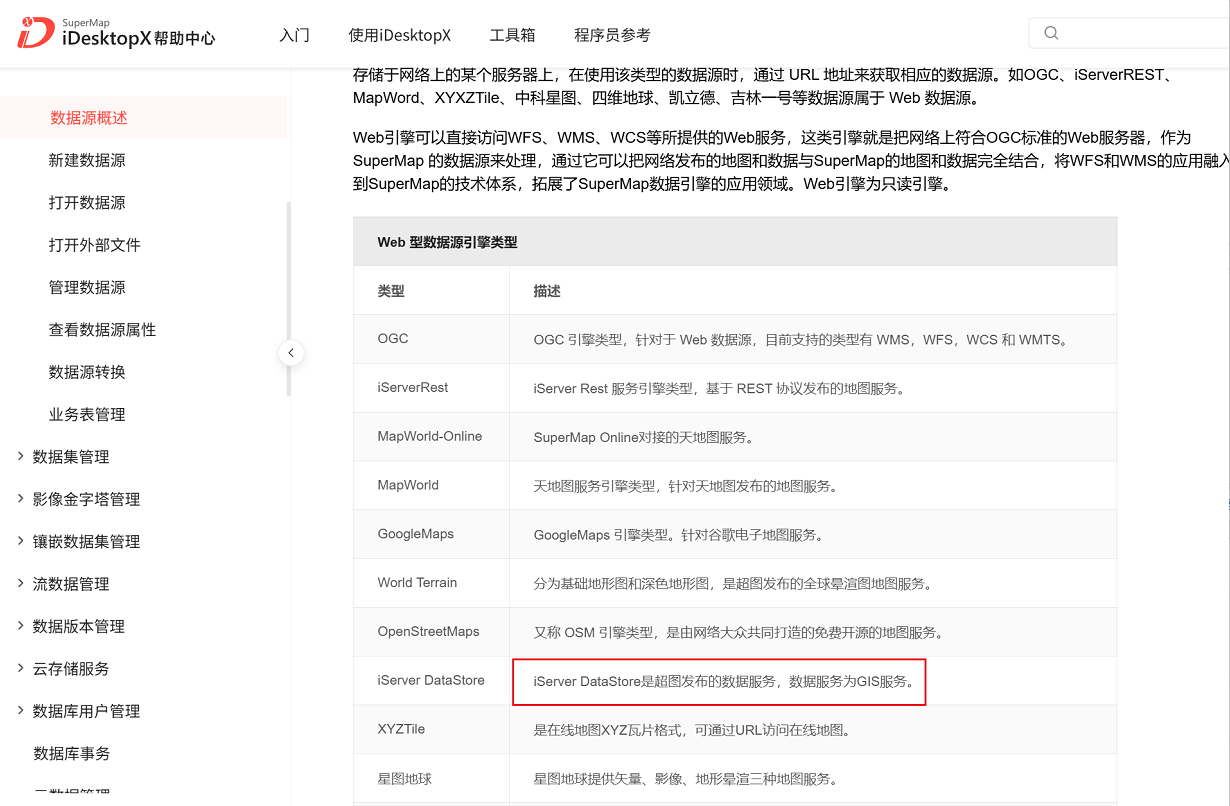Click the MapWorld-Online table cell
The width and height of the screenshot is (1230, 806).
click(x=430, y=436)
